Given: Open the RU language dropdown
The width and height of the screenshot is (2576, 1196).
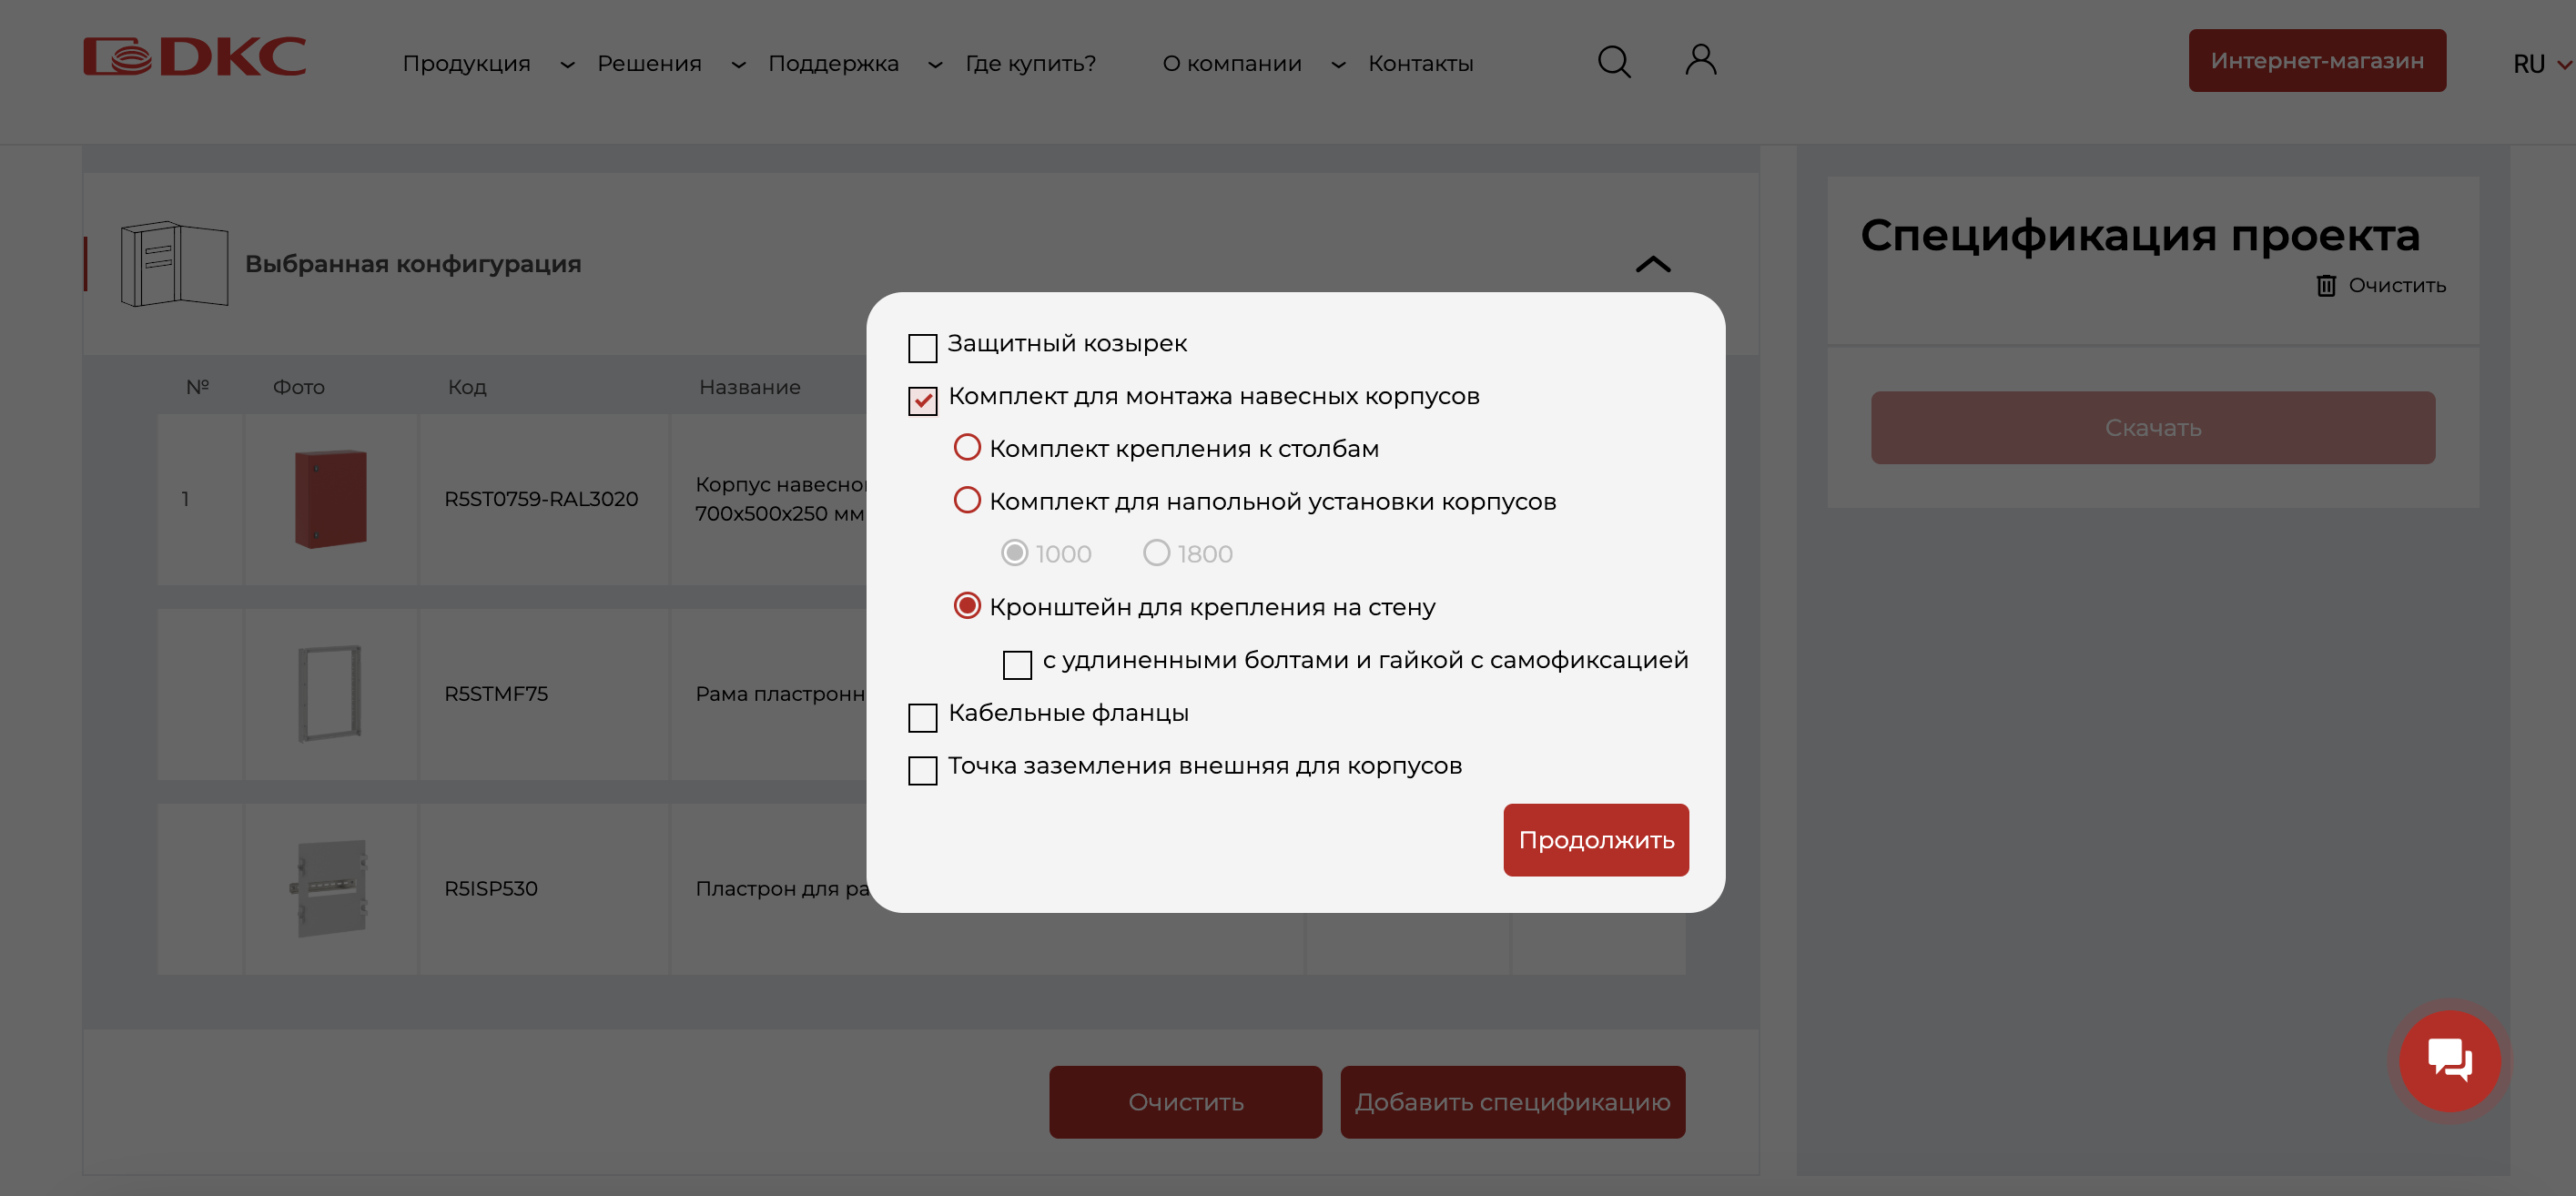Looking at the screenshot, I should [x=2541, y=64].
